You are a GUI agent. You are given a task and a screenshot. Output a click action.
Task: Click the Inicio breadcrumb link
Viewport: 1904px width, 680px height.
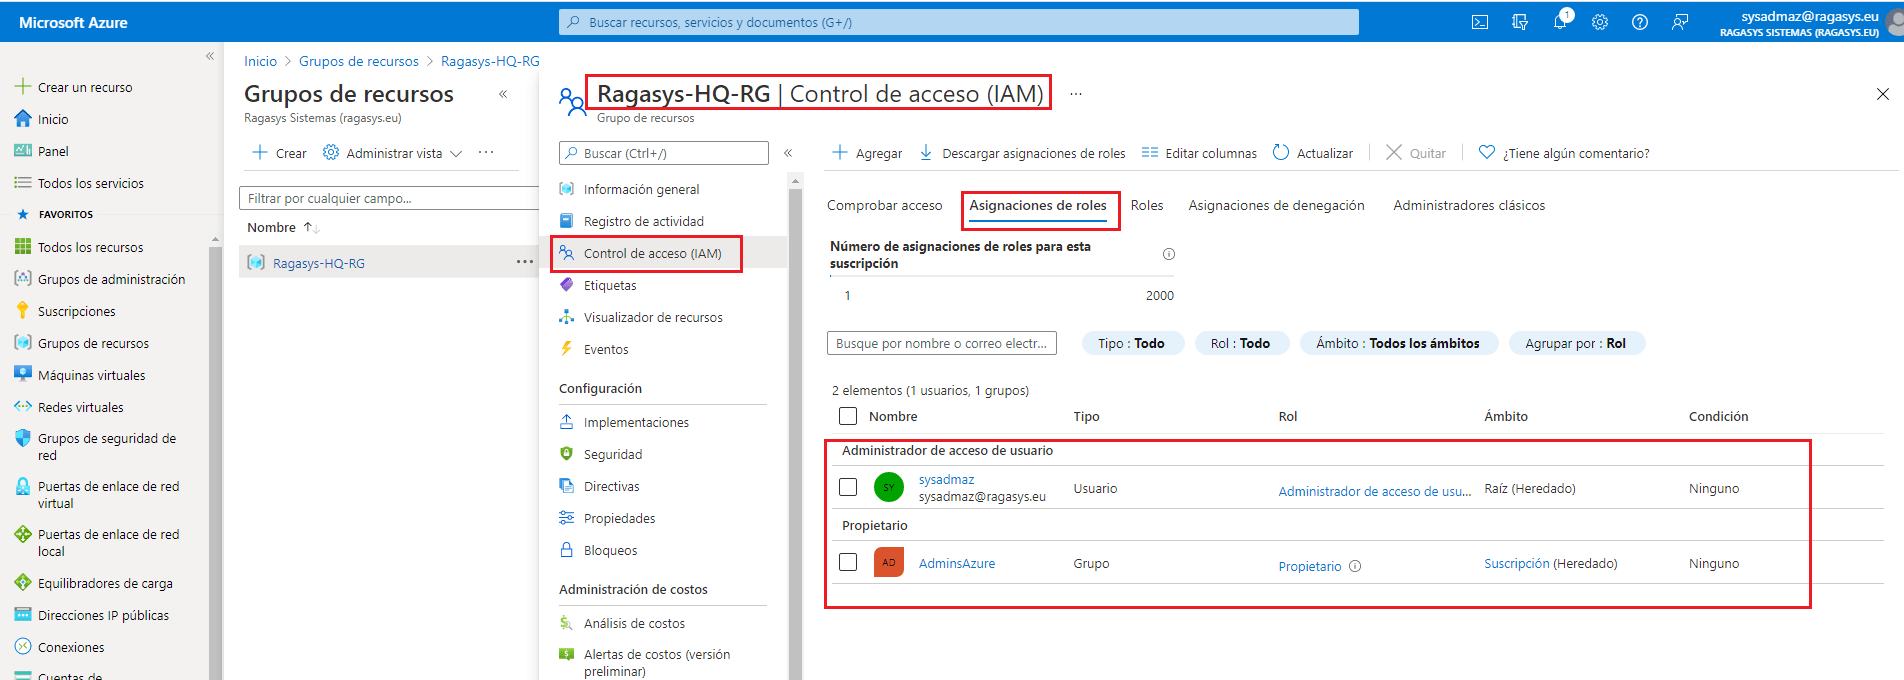260,61
